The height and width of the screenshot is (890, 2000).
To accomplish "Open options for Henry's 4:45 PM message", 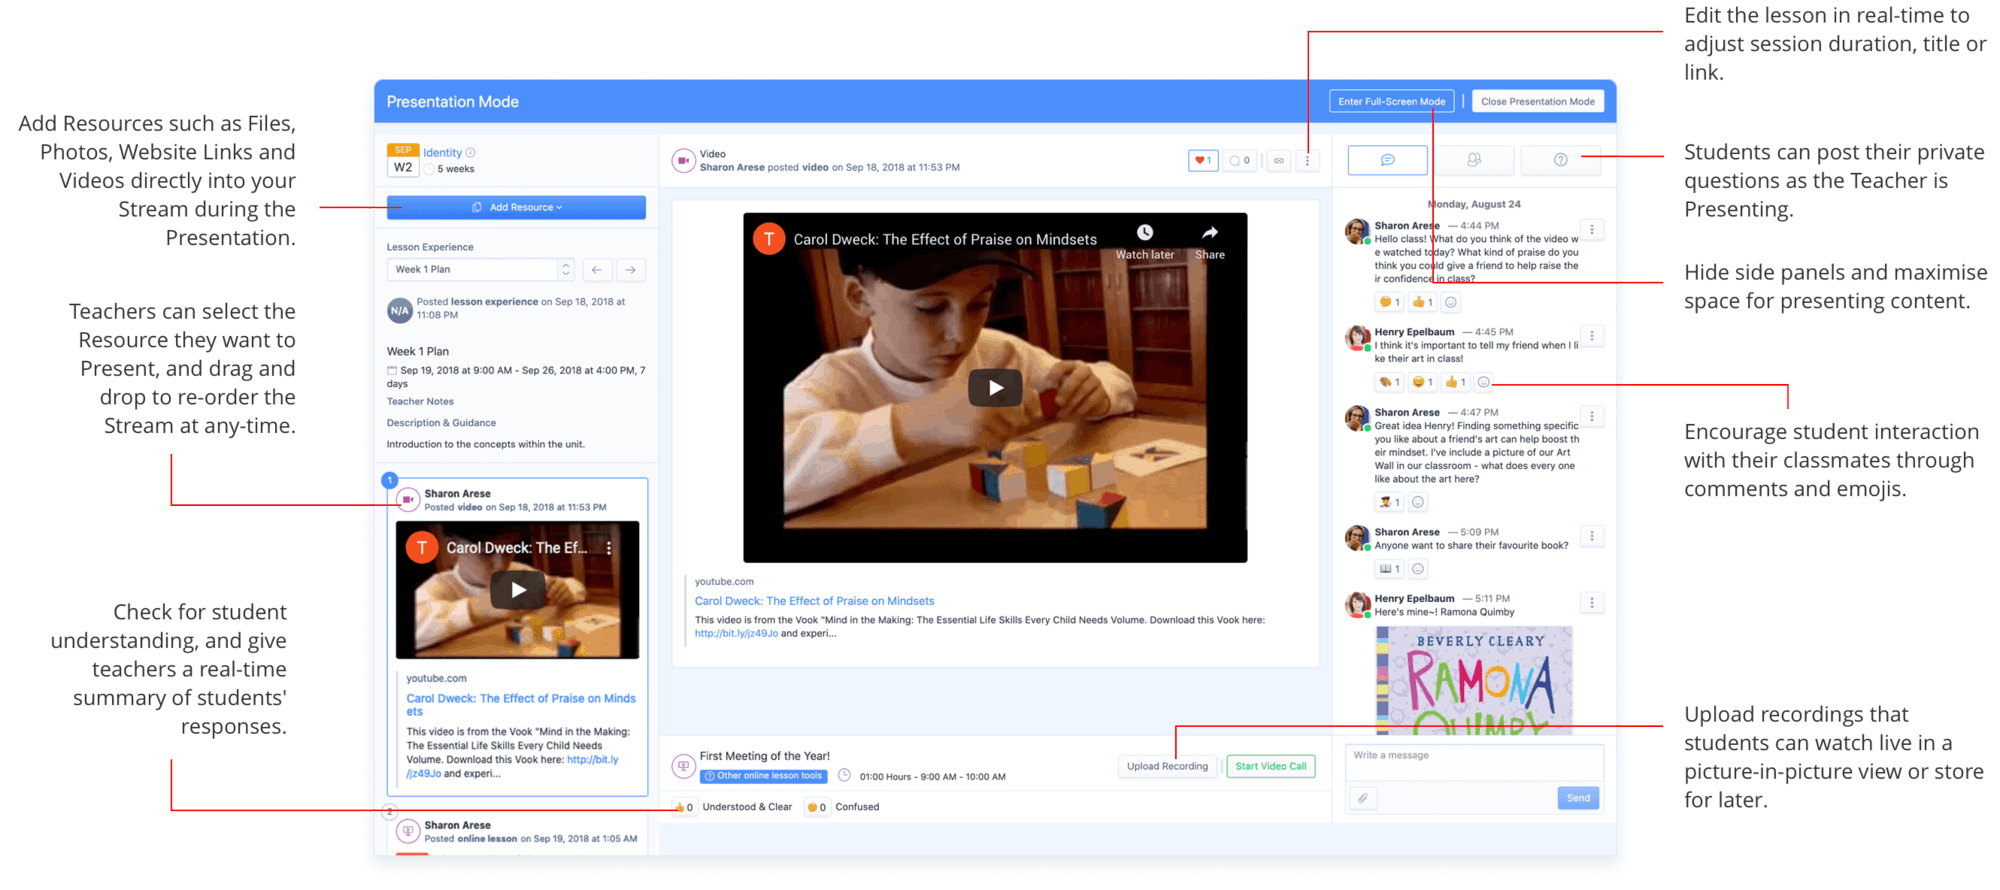I will click(1592, 336).
